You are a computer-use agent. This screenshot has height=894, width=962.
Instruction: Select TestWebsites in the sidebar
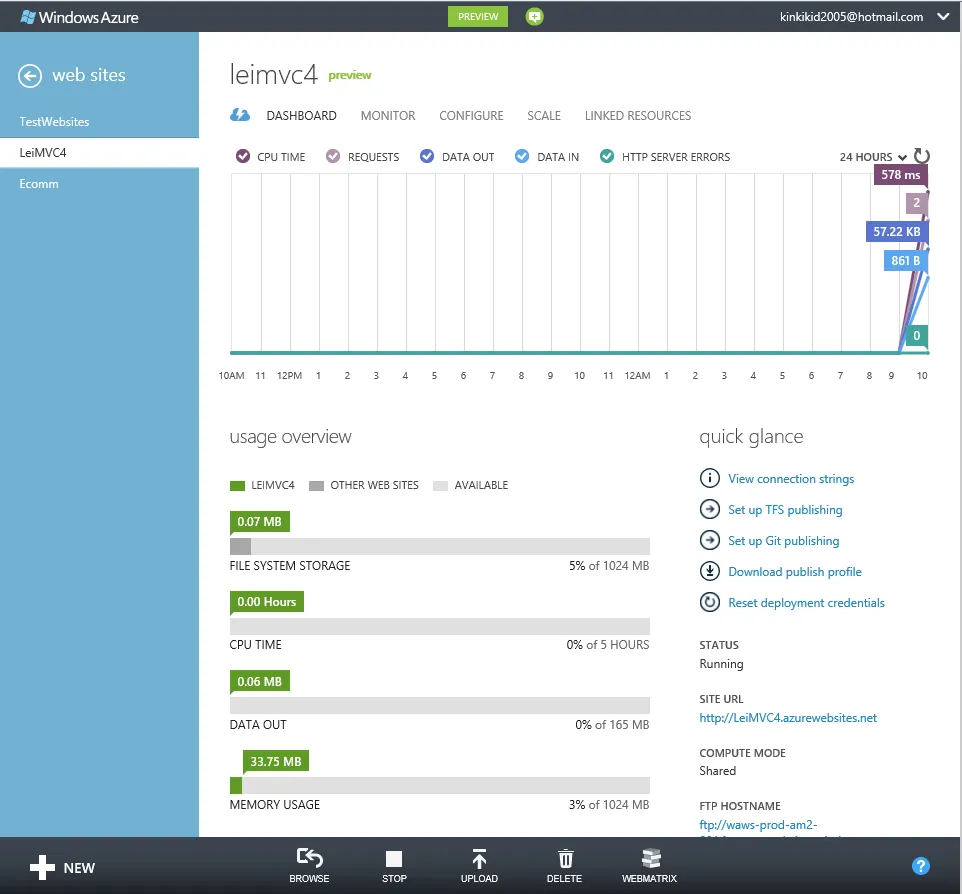[99, 121]
